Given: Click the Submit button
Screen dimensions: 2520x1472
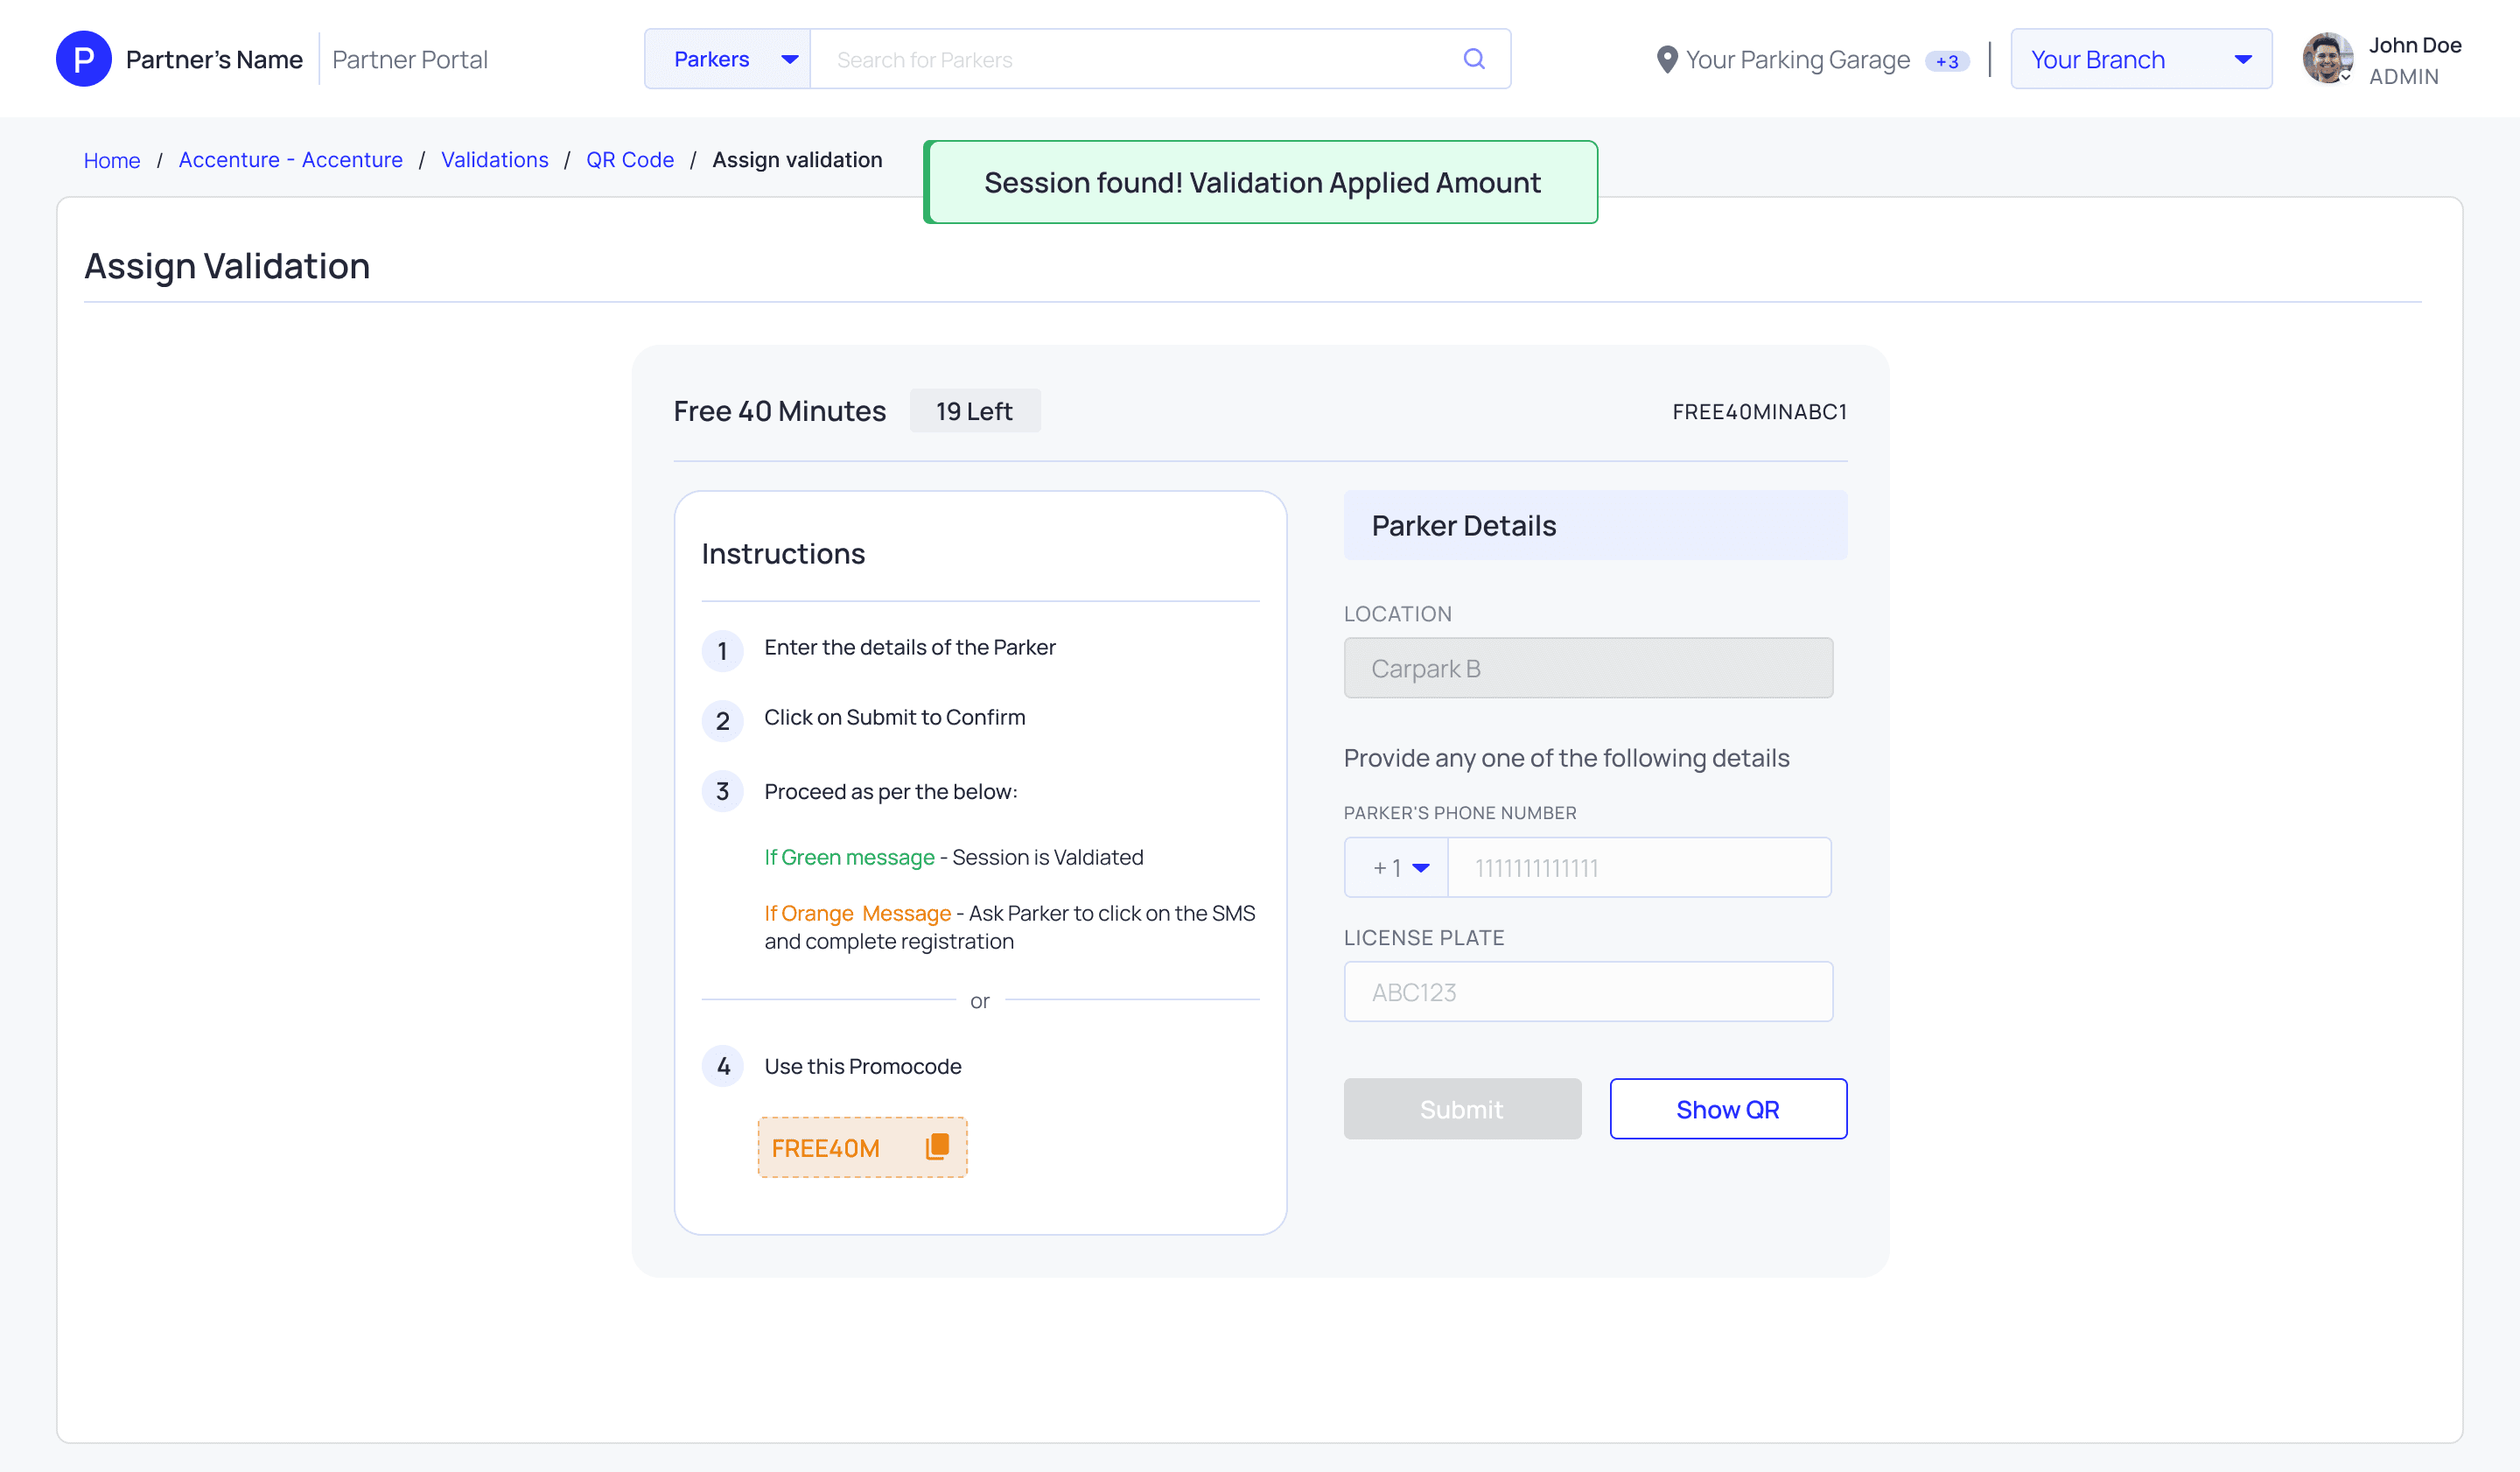Looking at the screenshot, I should click(x=1461, y=1108).
